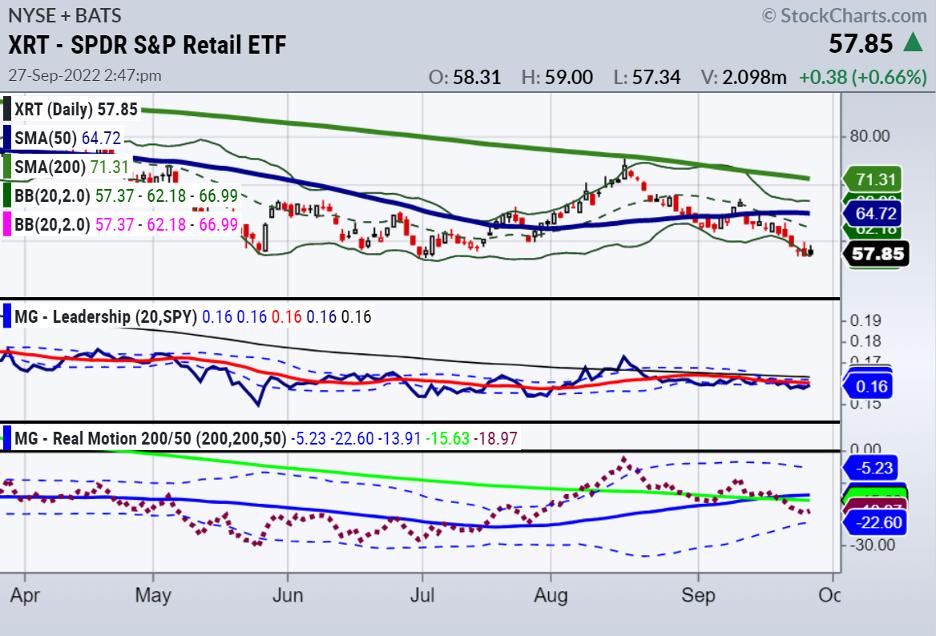Click the Apr label on date axis
936x636 pixels.
24,595
